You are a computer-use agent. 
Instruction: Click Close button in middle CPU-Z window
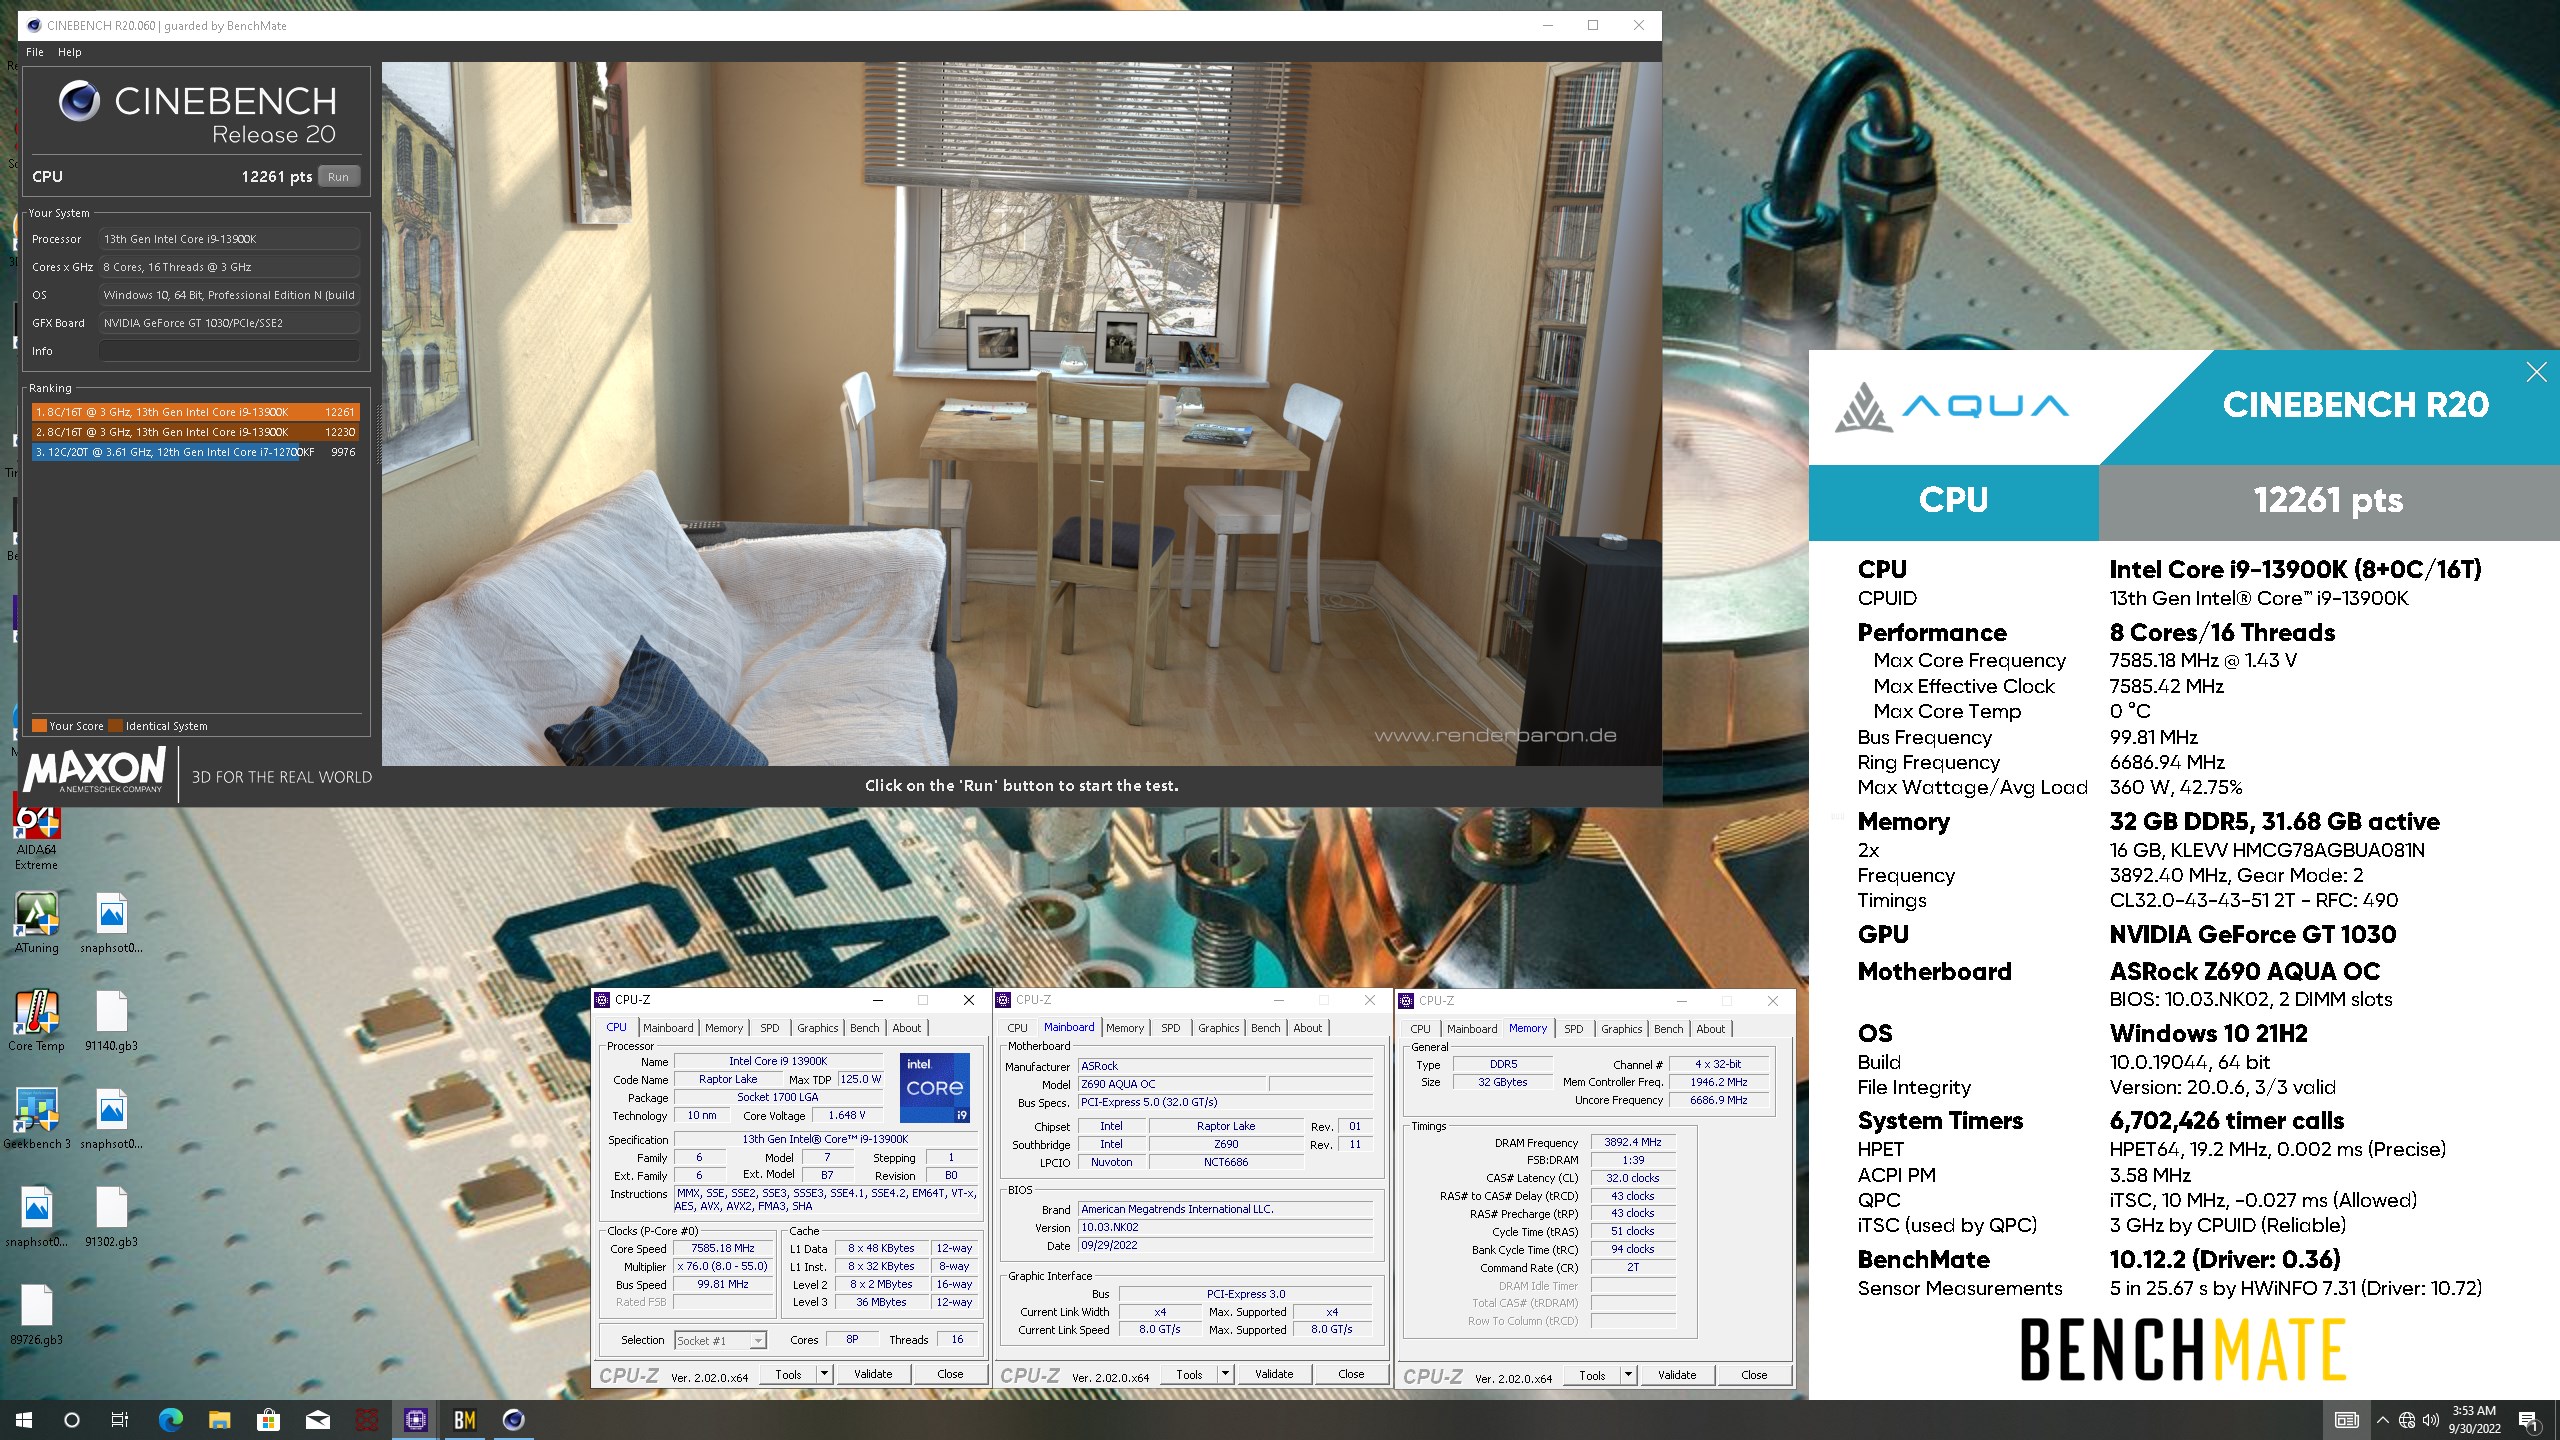(1351, 1374)
